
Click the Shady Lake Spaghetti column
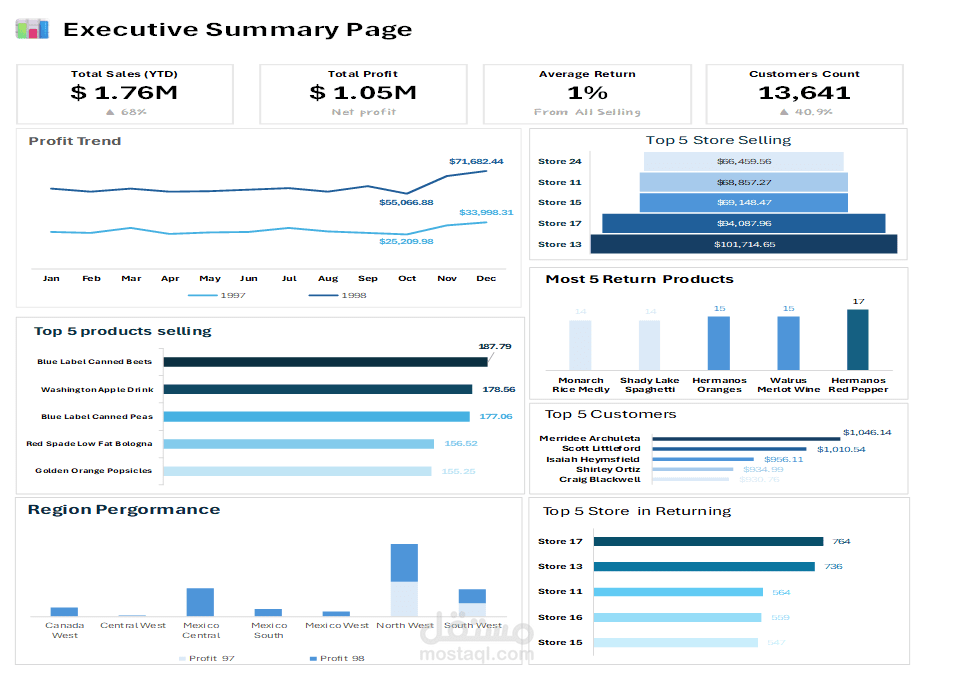[x=650, y=345]
